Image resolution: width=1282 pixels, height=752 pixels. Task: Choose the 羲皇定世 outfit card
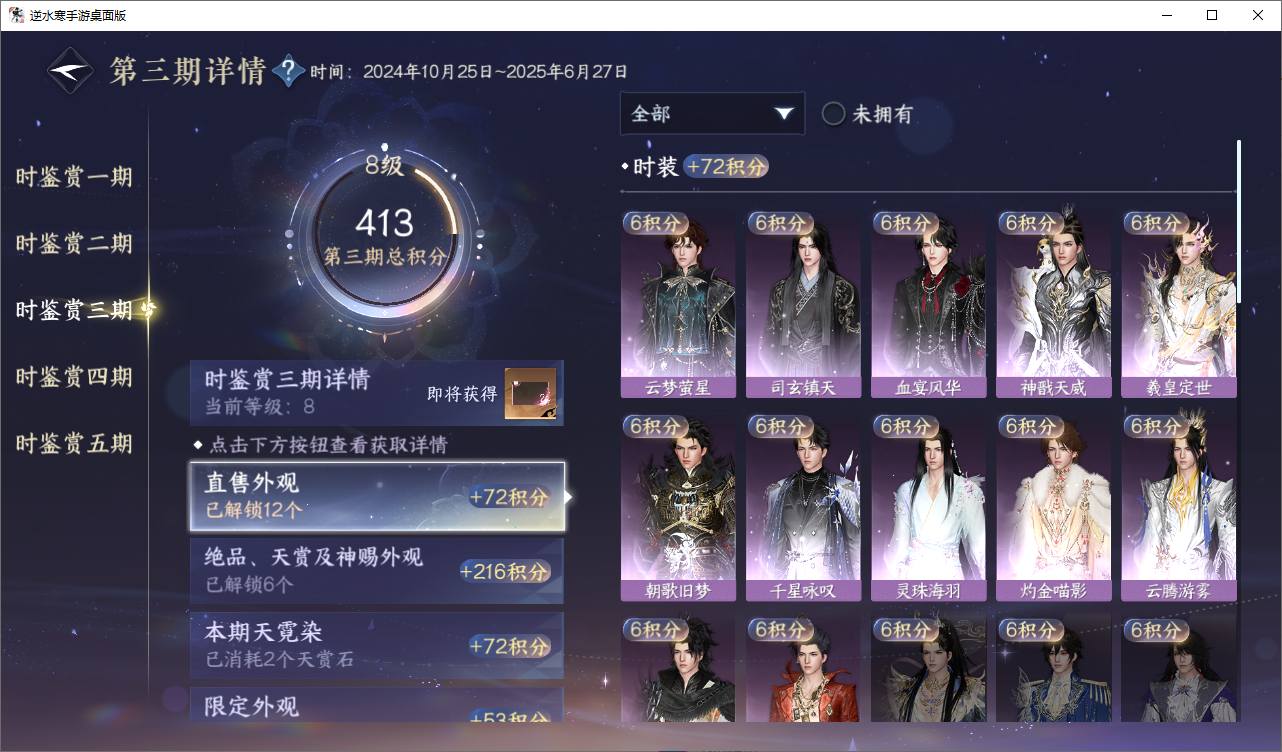click(x=1179, y=304)
